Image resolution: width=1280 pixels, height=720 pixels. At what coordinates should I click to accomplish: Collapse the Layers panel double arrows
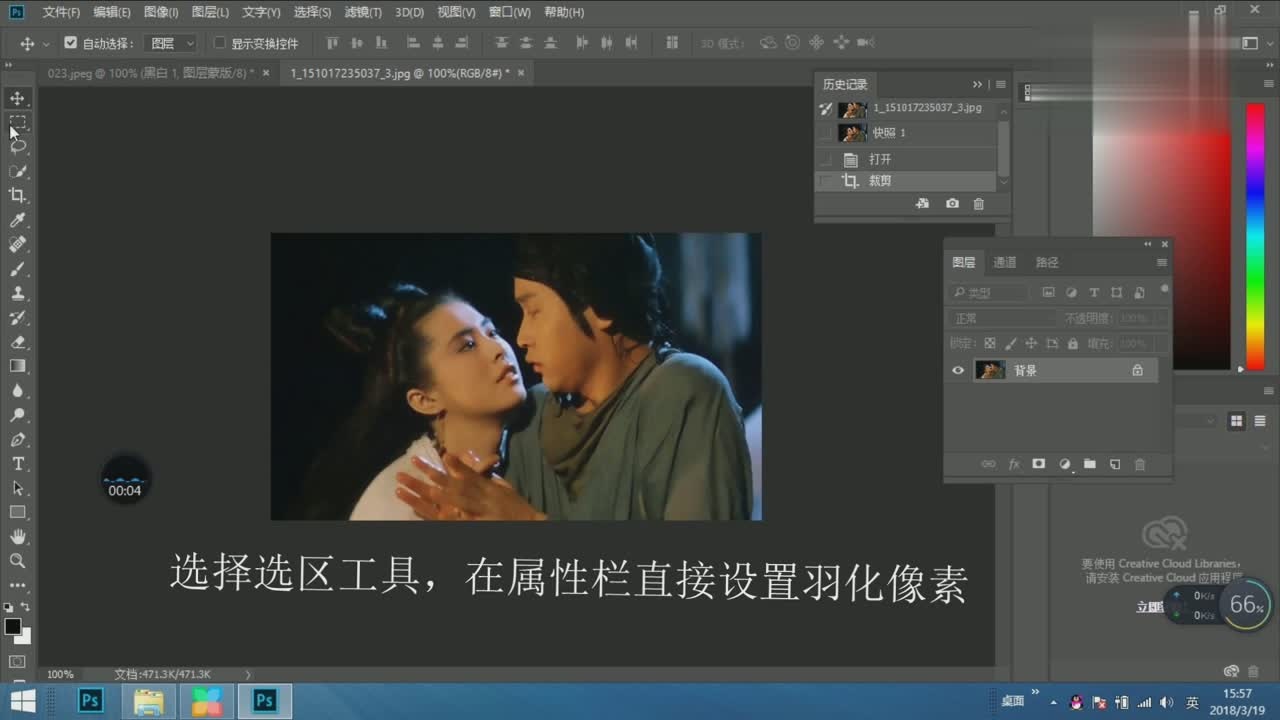(1148, 243)
